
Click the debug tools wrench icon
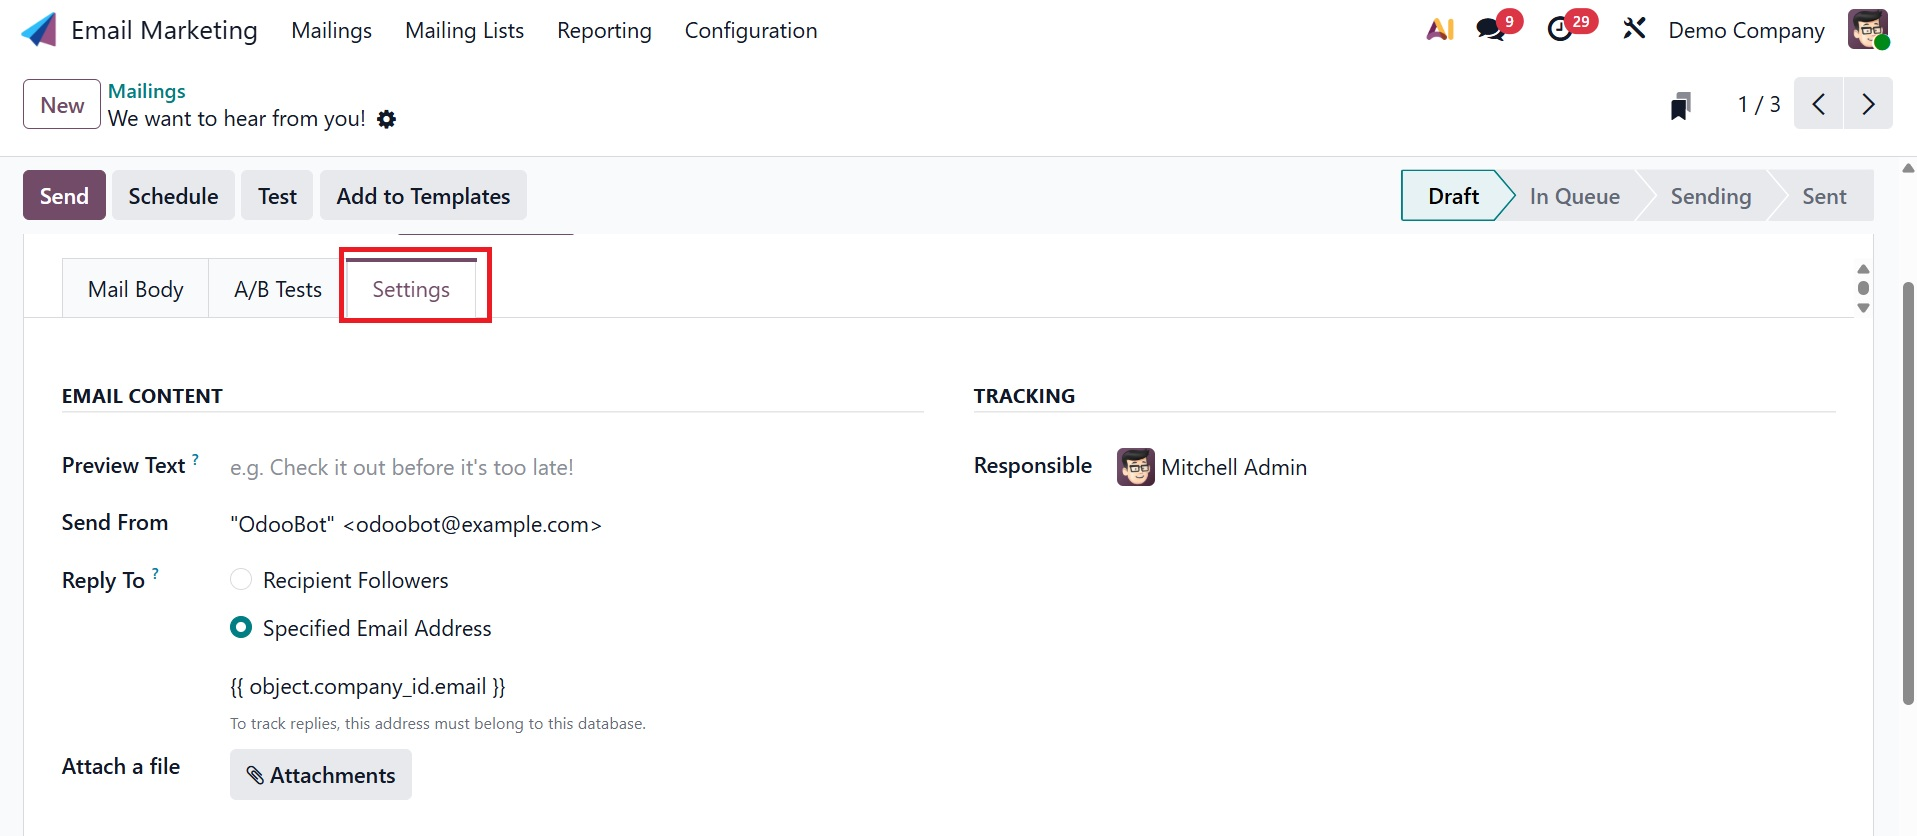tap(1634, 29)
